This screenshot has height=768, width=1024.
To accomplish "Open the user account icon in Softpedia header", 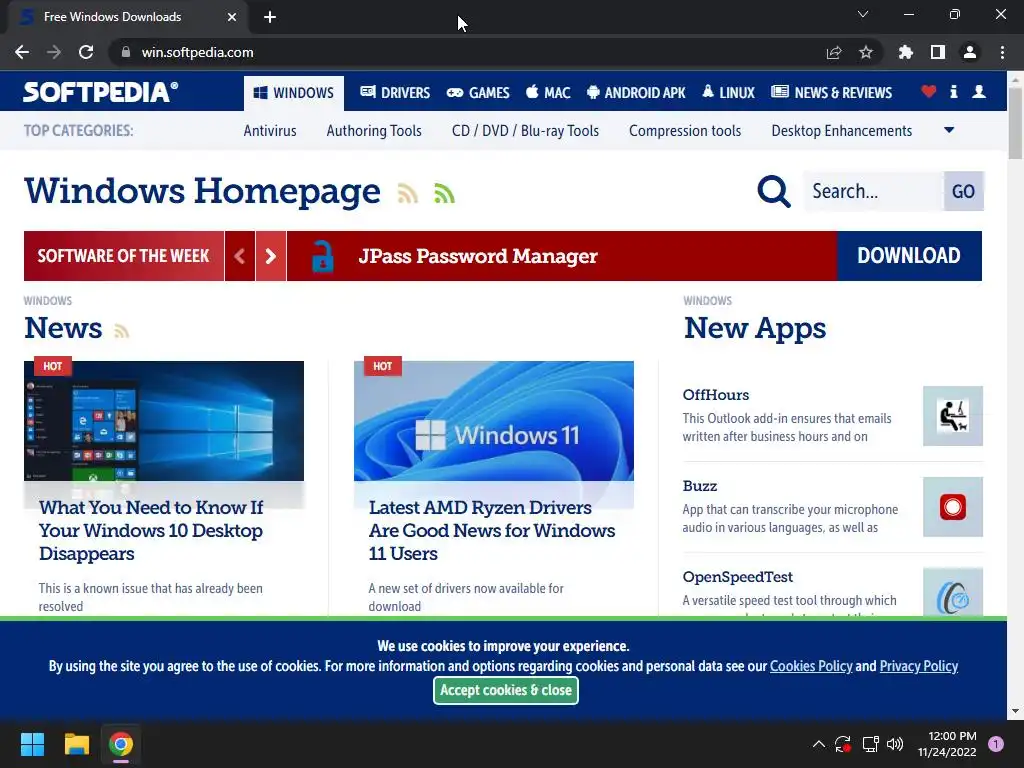I will point(979,92).
